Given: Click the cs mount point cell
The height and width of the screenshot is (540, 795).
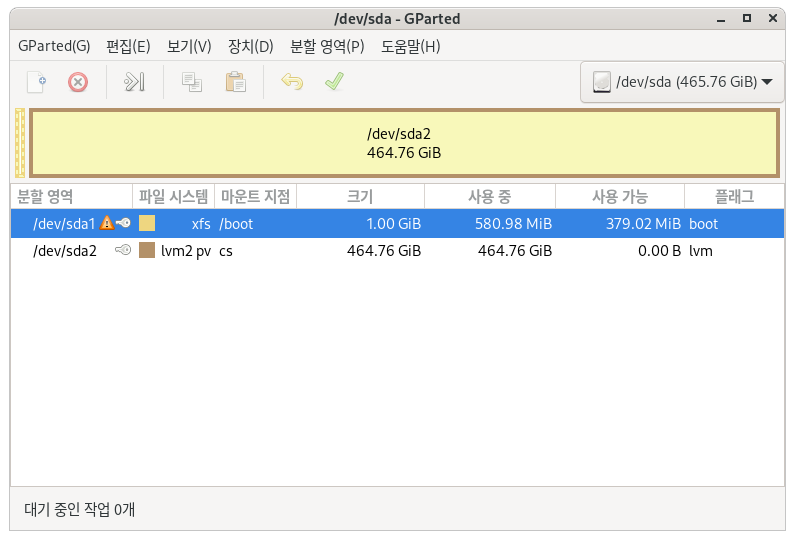Looking at the screenshot, I should [226, 251].
